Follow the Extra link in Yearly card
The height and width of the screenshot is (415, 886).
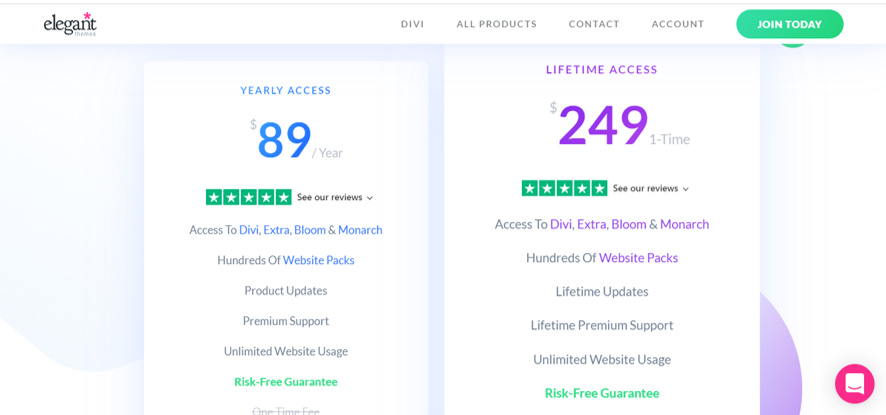click(277, 230)
